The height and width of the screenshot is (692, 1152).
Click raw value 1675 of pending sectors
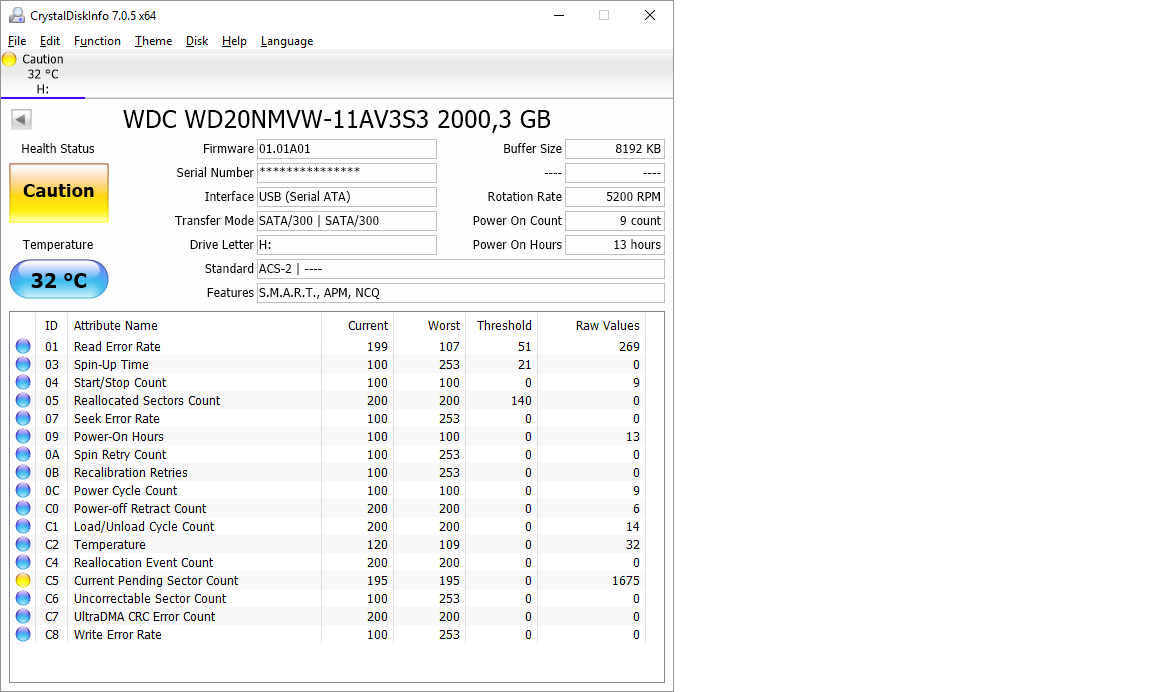click(x=625, y=580)
